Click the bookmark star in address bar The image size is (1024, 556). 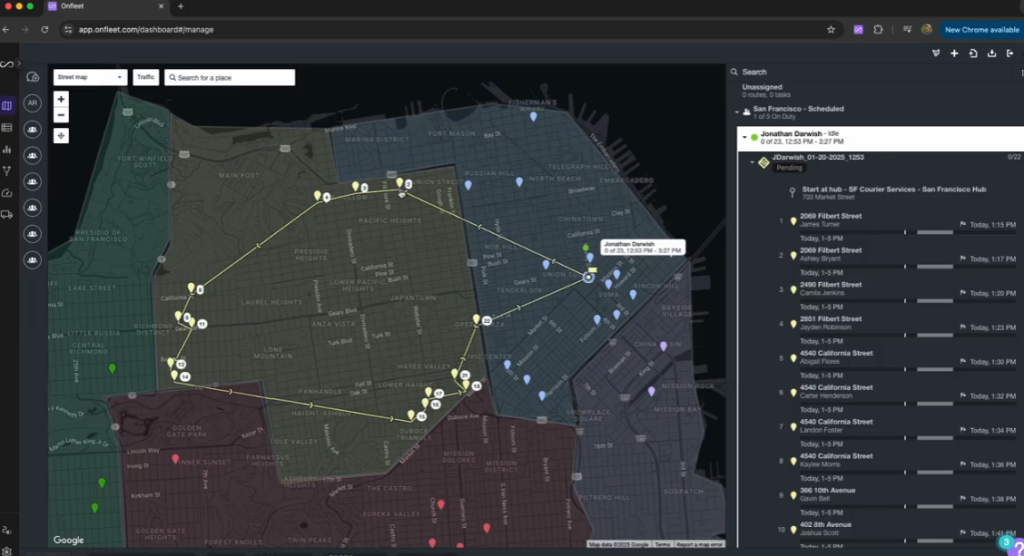click(x=831, y=29)
